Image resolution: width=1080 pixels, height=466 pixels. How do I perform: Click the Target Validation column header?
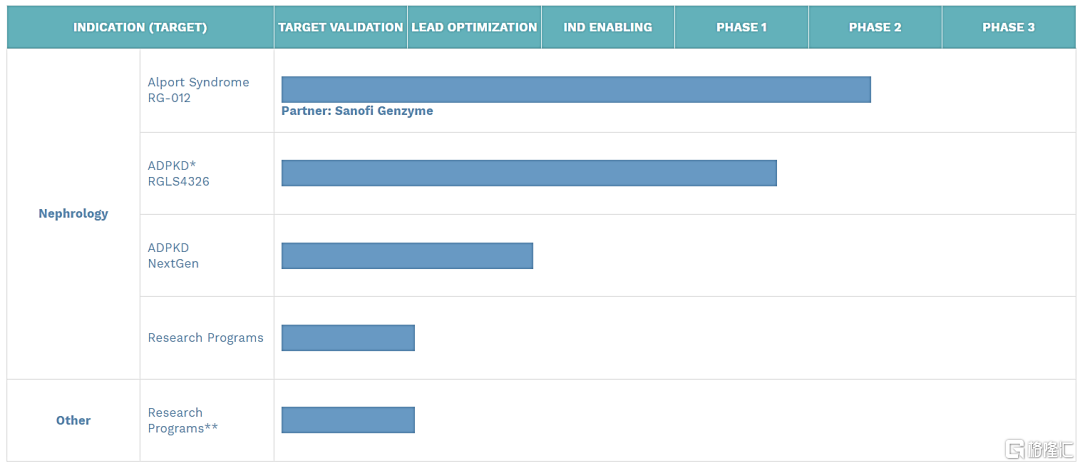coord(341,27)
